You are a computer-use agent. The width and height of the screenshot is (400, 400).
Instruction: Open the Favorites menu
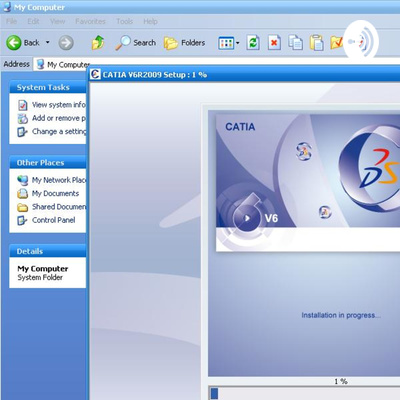90,21
